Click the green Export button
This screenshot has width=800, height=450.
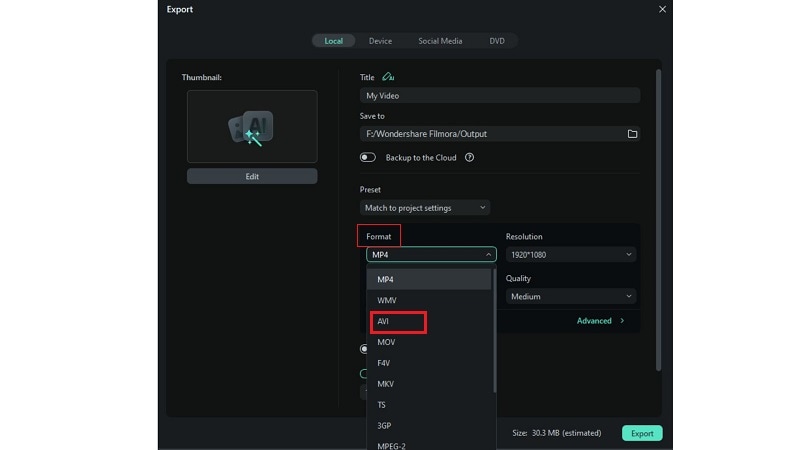tap(642, 433)
